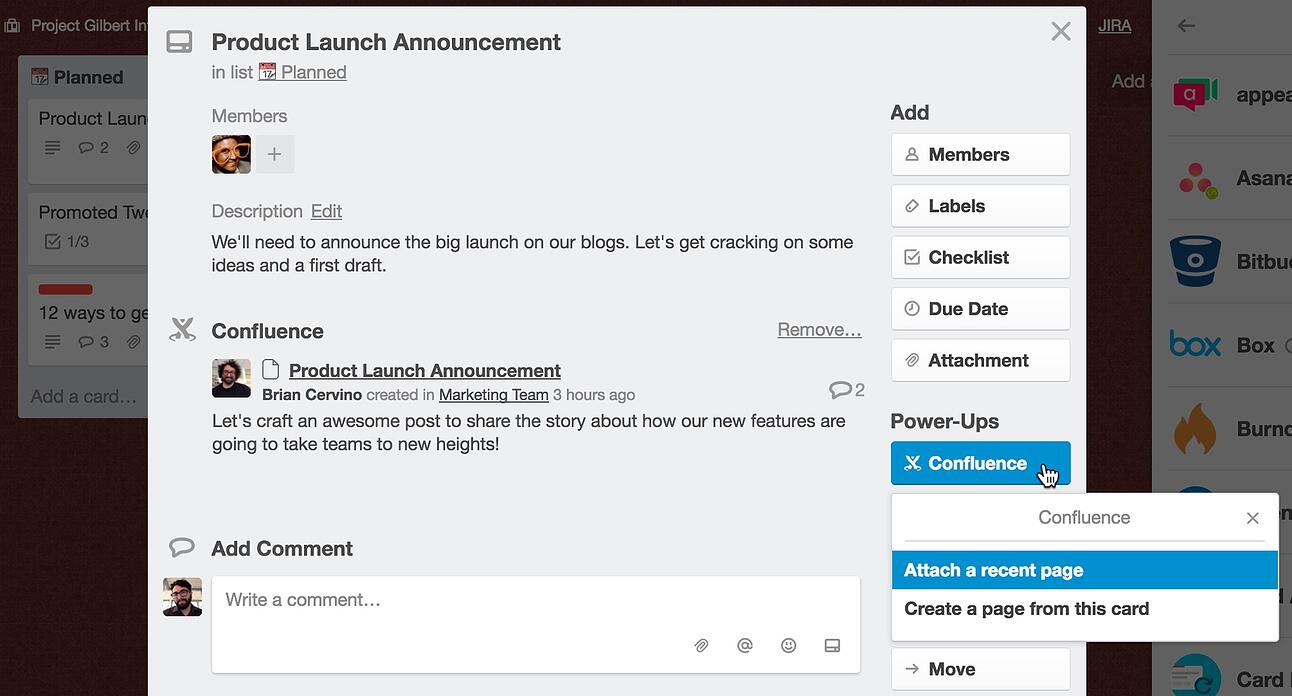Image resolution: width=1292 pixels, height=696 pixels.
Task: Set a Due Date
Action: 980,309
